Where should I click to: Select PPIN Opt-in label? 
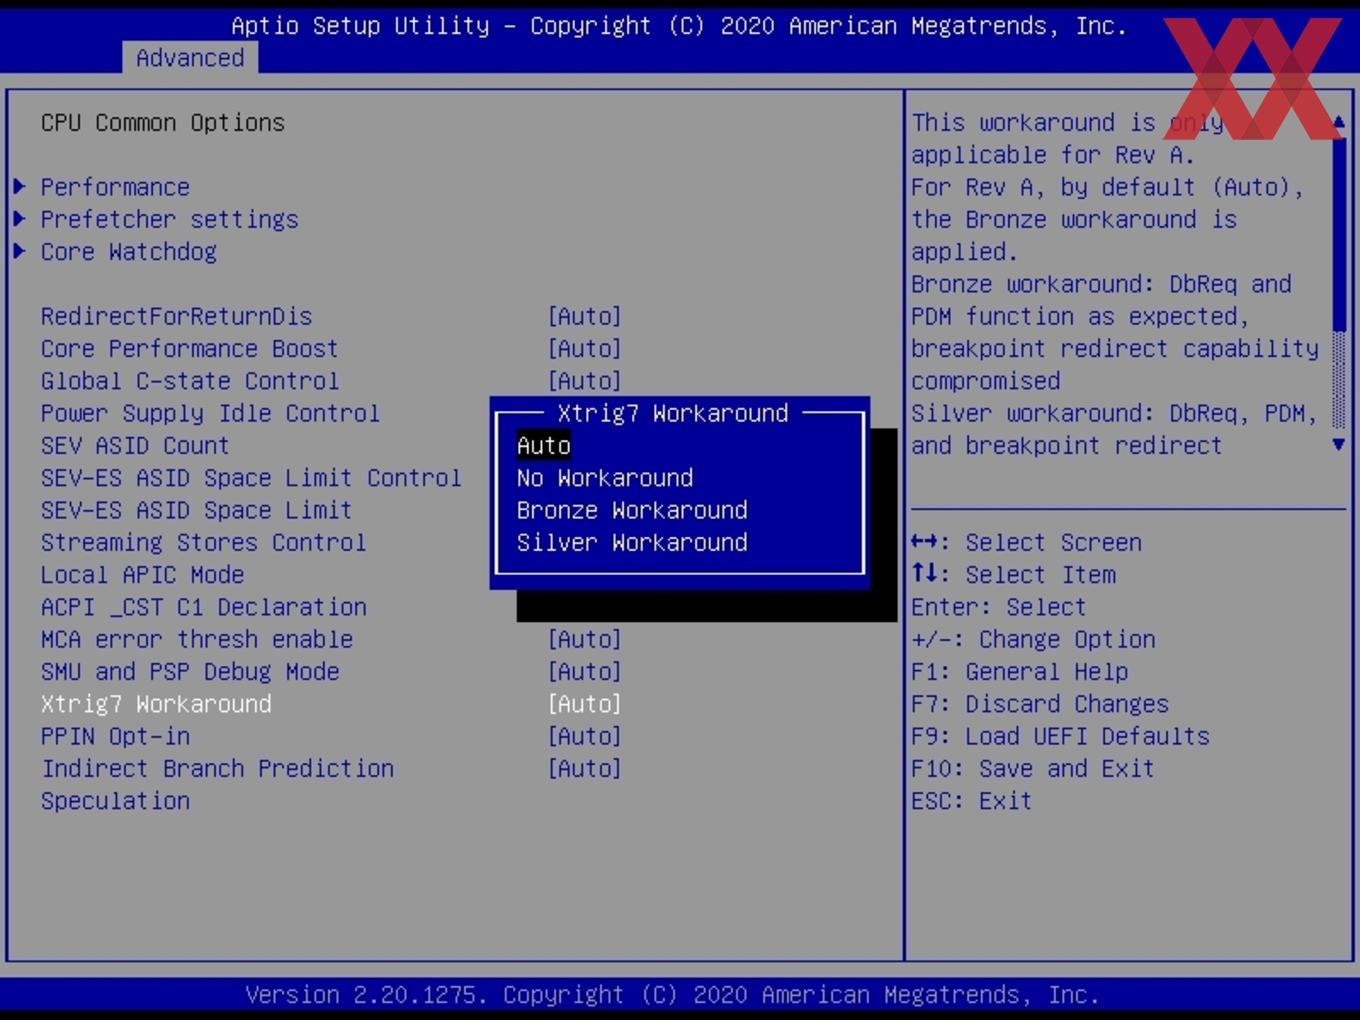click(x=115, y=736)
